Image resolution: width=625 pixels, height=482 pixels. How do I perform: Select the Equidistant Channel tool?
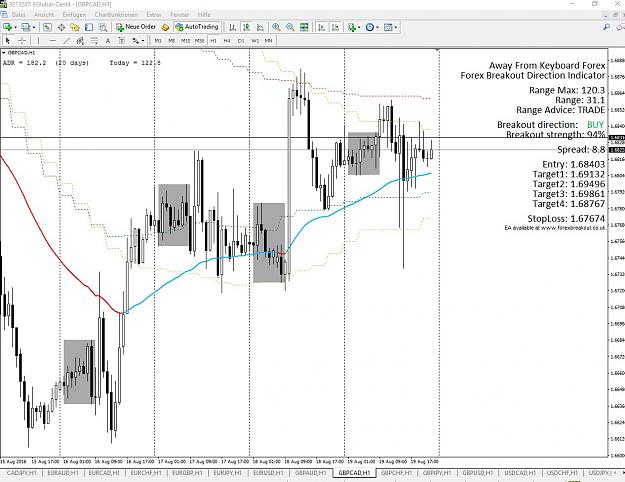pos(80,41)
